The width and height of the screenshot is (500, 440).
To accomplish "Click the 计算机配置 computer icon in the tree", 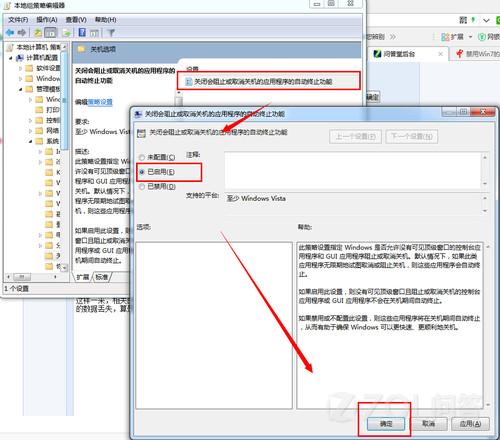I will (x=20, y=58).
